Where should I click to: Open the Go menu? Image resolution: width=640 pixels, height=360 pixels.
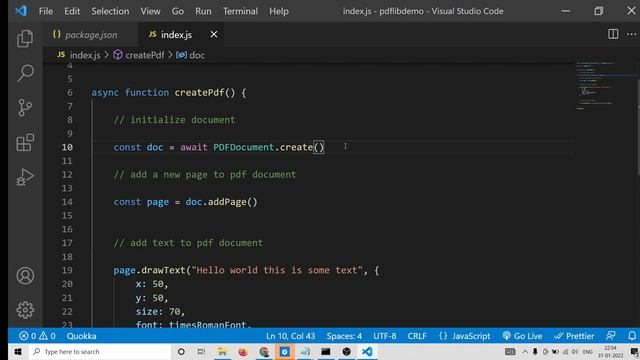(178, 11)
